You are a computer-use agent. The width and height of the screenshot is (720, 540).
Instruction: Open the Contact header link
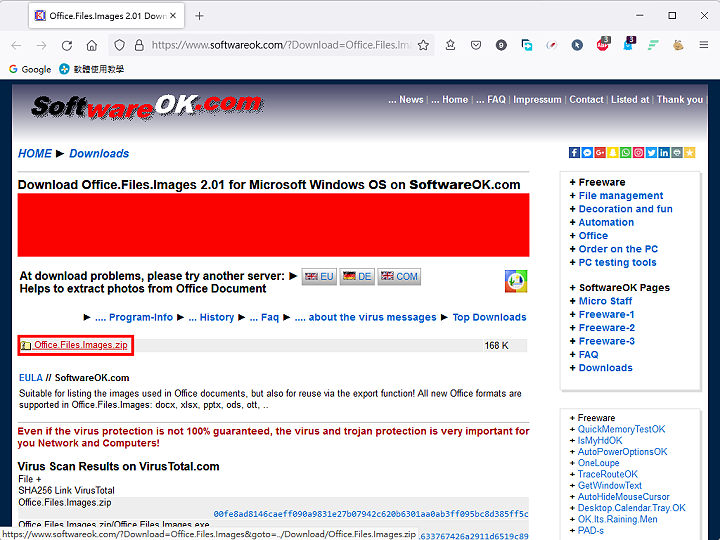coord(586,100)
